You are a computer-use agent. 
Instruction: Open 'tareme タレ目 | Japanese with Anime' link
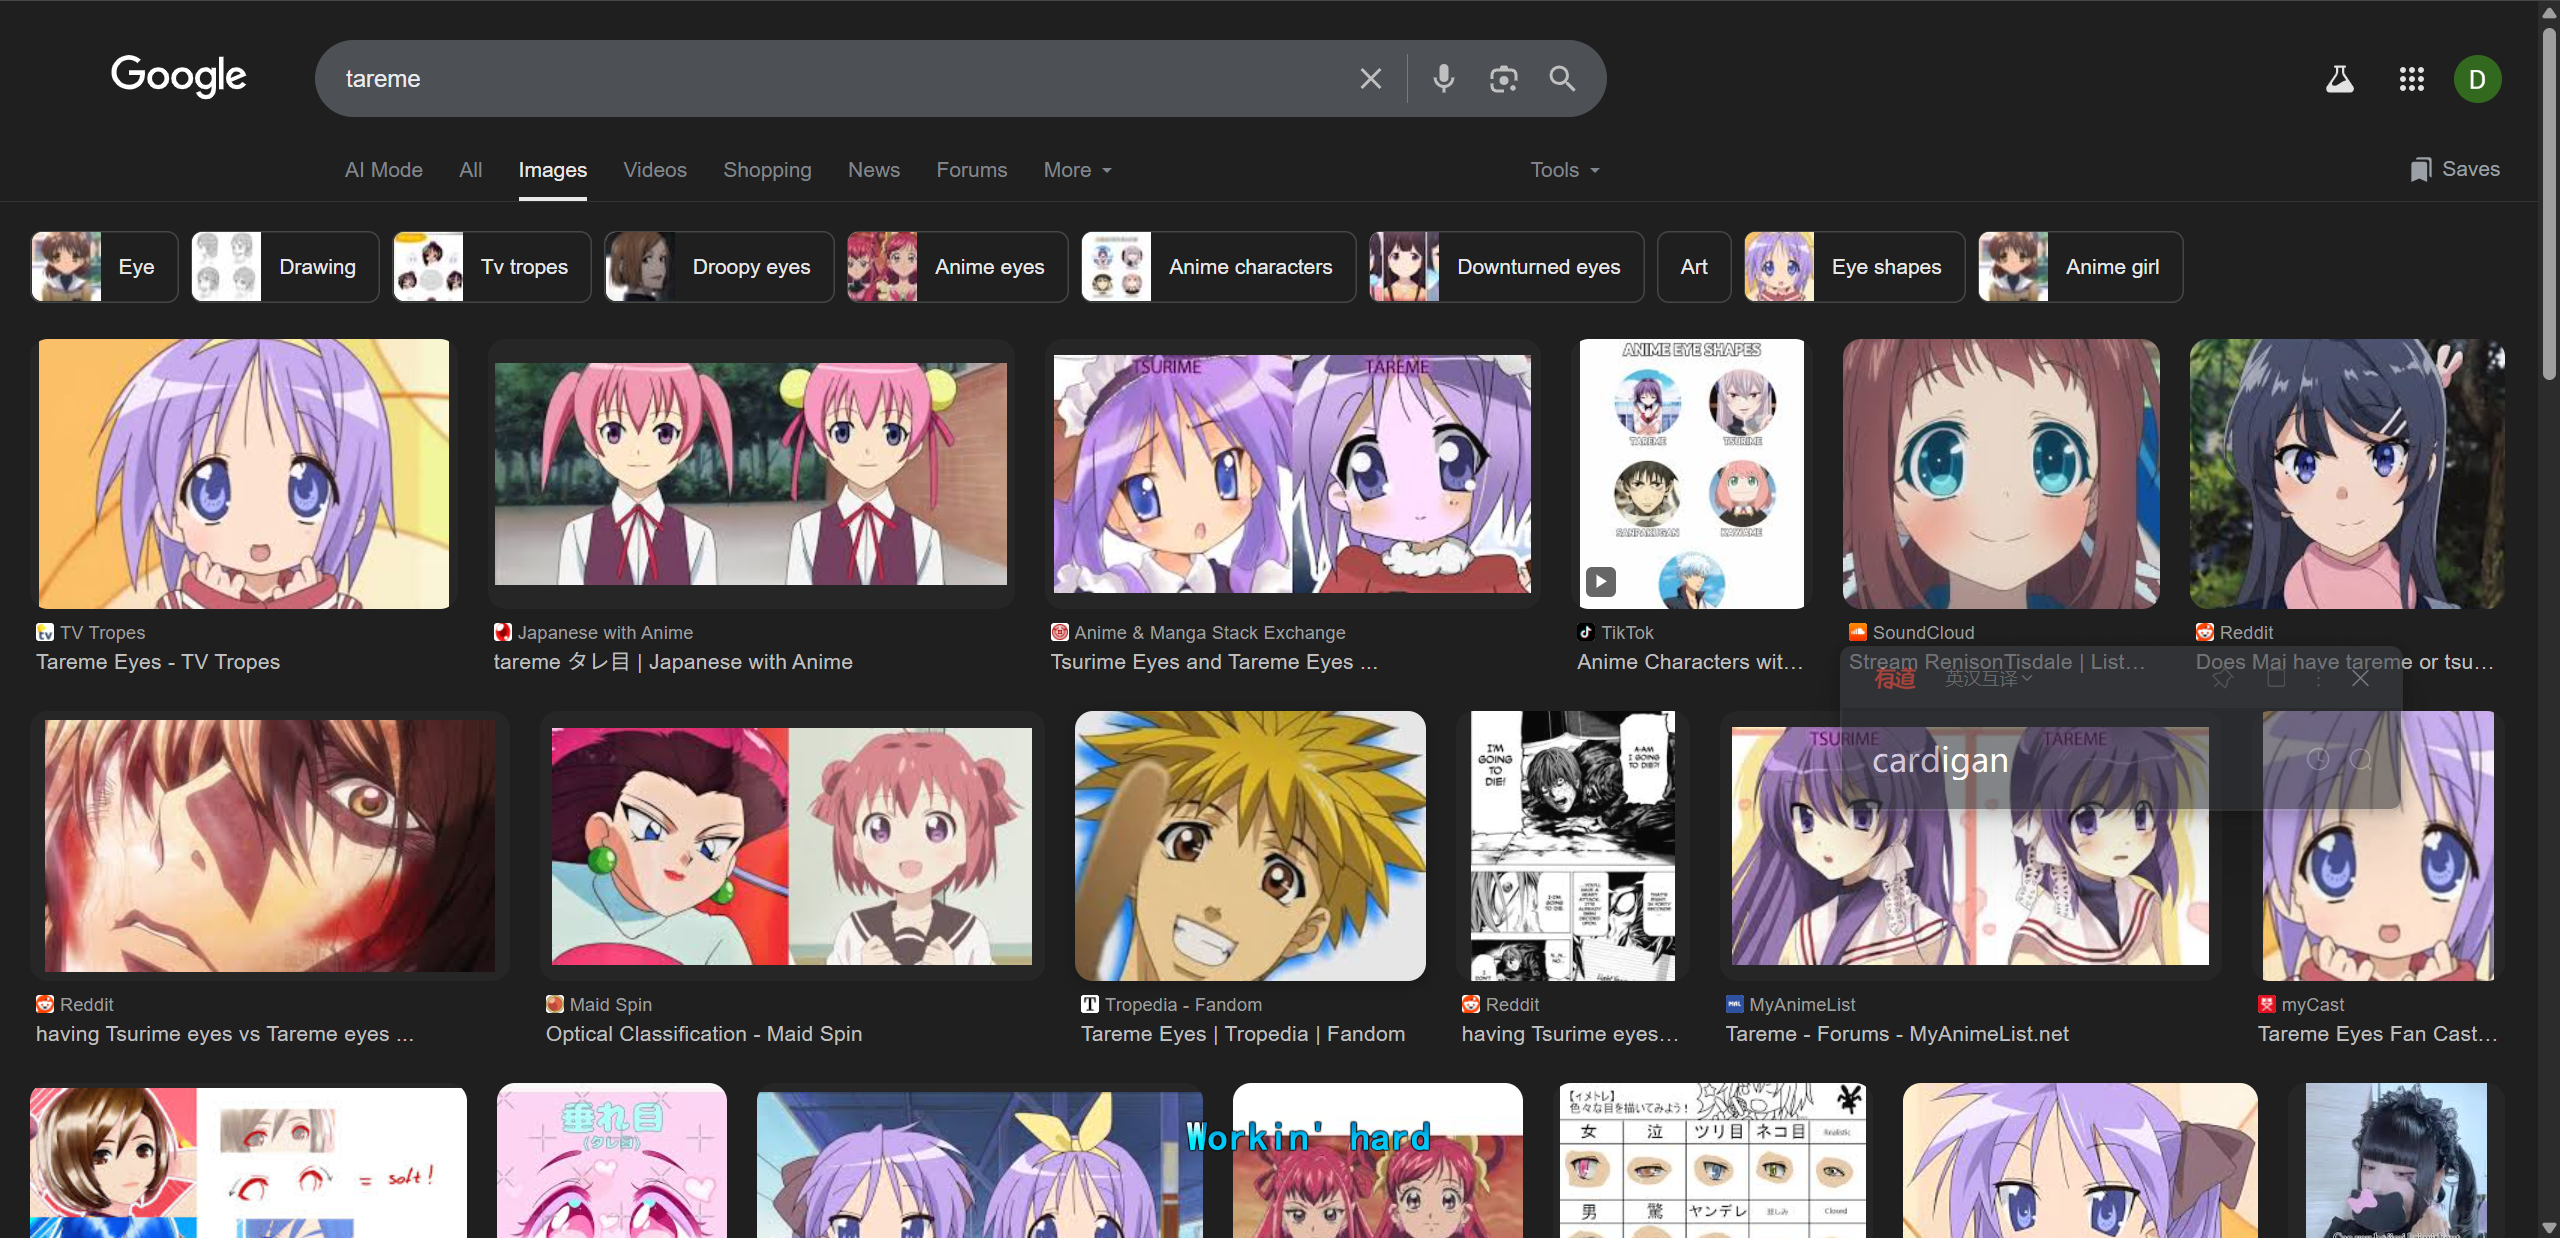[673, 662]
